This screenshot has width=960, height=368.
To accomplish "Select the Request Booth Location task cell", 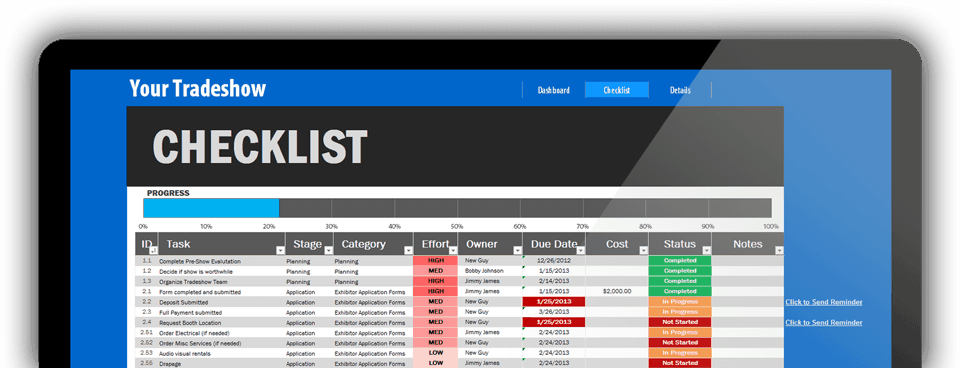I will tap(221, 323).
